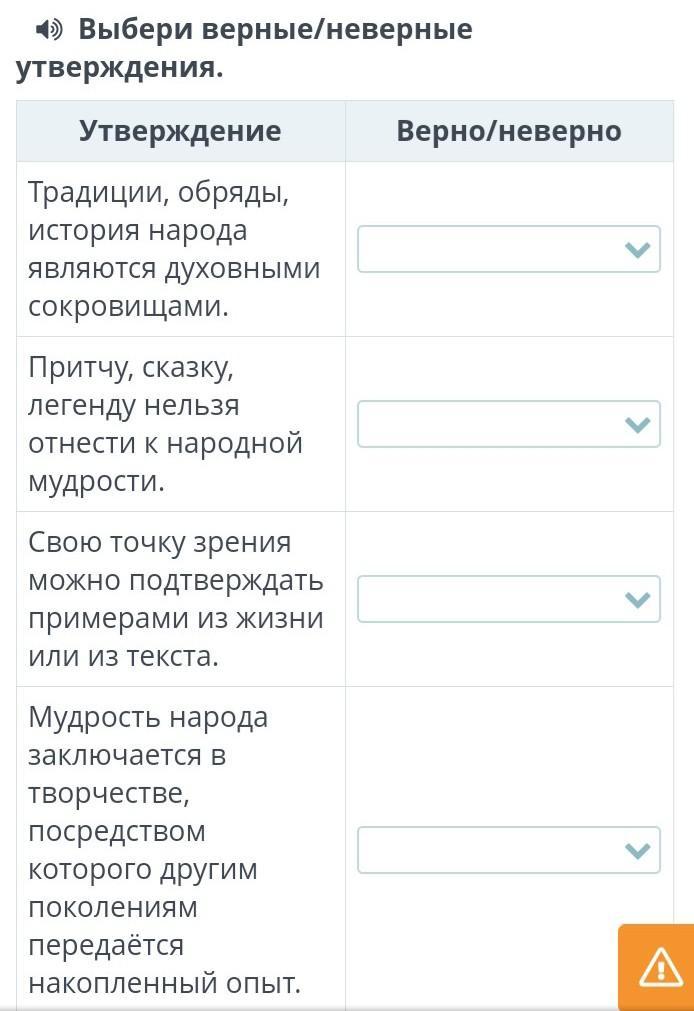694x1011 pixels.
Task: Click the words 'накопленный опыт' in the last statement
Action: [x=164, y=983]
